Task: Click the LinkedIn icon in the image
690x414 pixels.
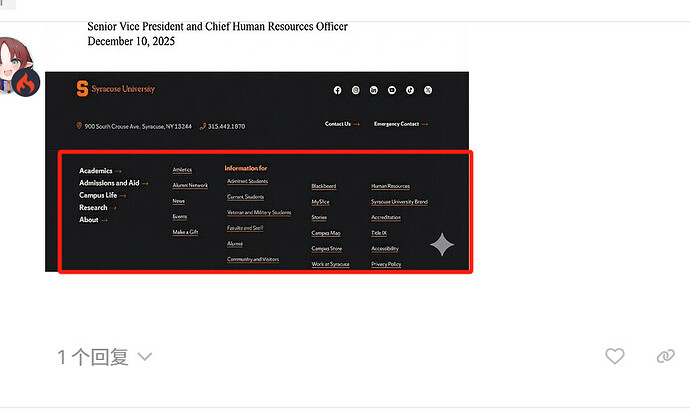Action: [x=374, y=90]
